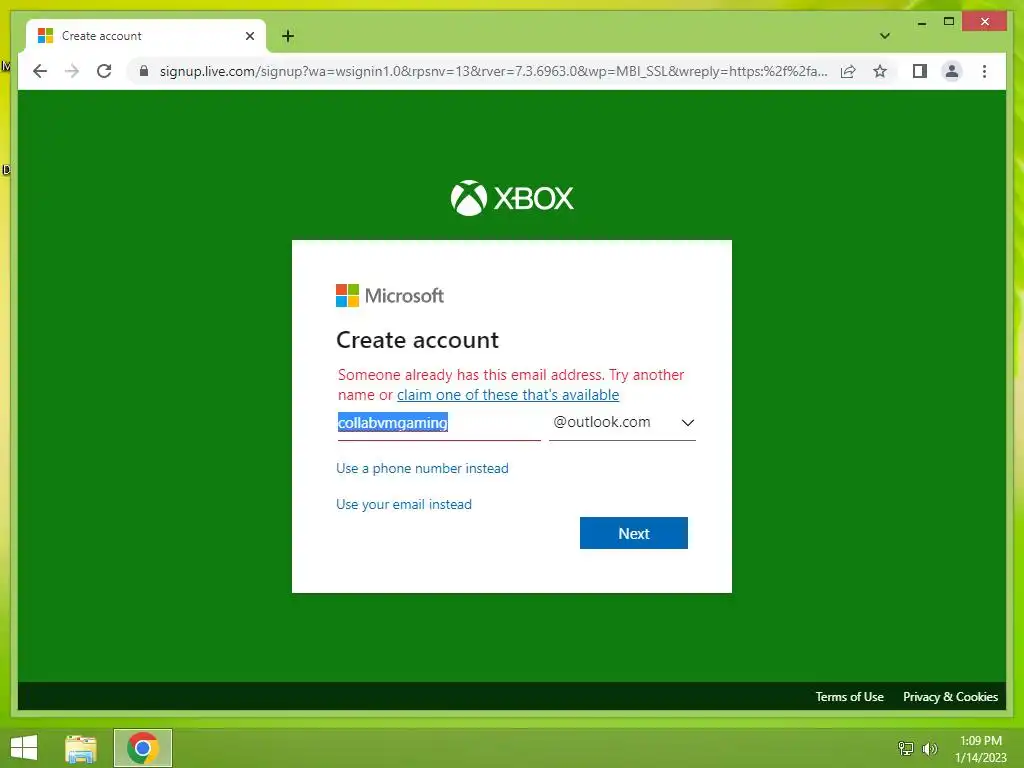Open a new browser tab
The width and height of the screenshot is (1024, 768).
[x=288, y=36]
